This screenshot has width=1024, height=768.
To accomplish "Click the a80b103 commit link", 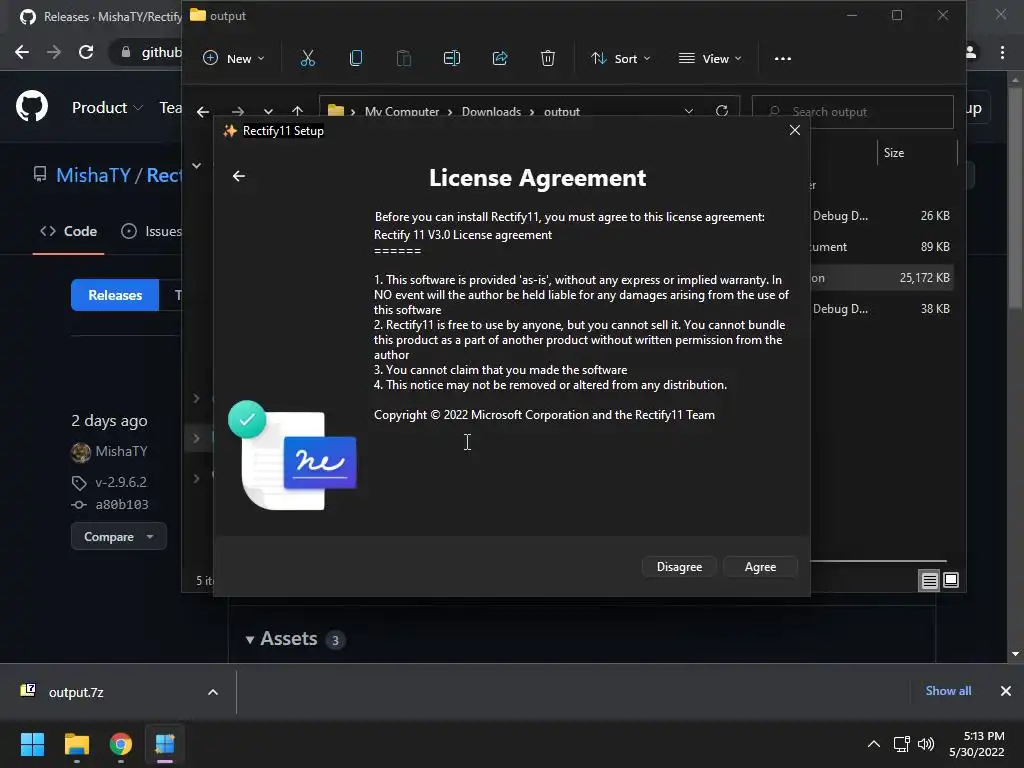I will [x=121, y=505].
